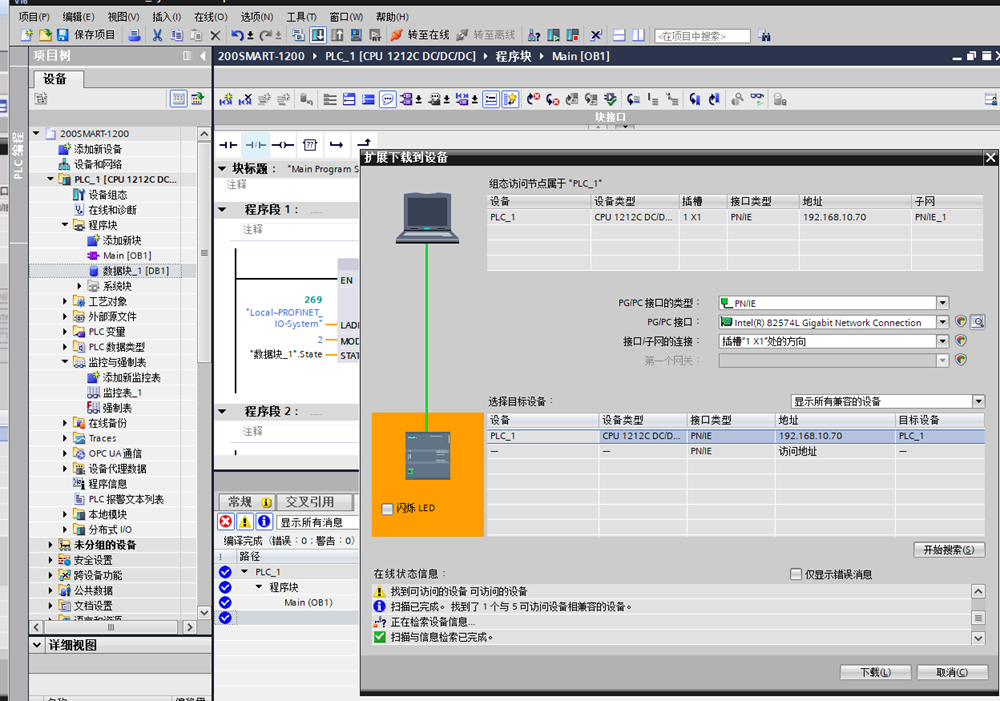Collapse the 监控与强制表 tree node
The width and height of the screenshot is (1000, 701).
[x=65, y=362]
